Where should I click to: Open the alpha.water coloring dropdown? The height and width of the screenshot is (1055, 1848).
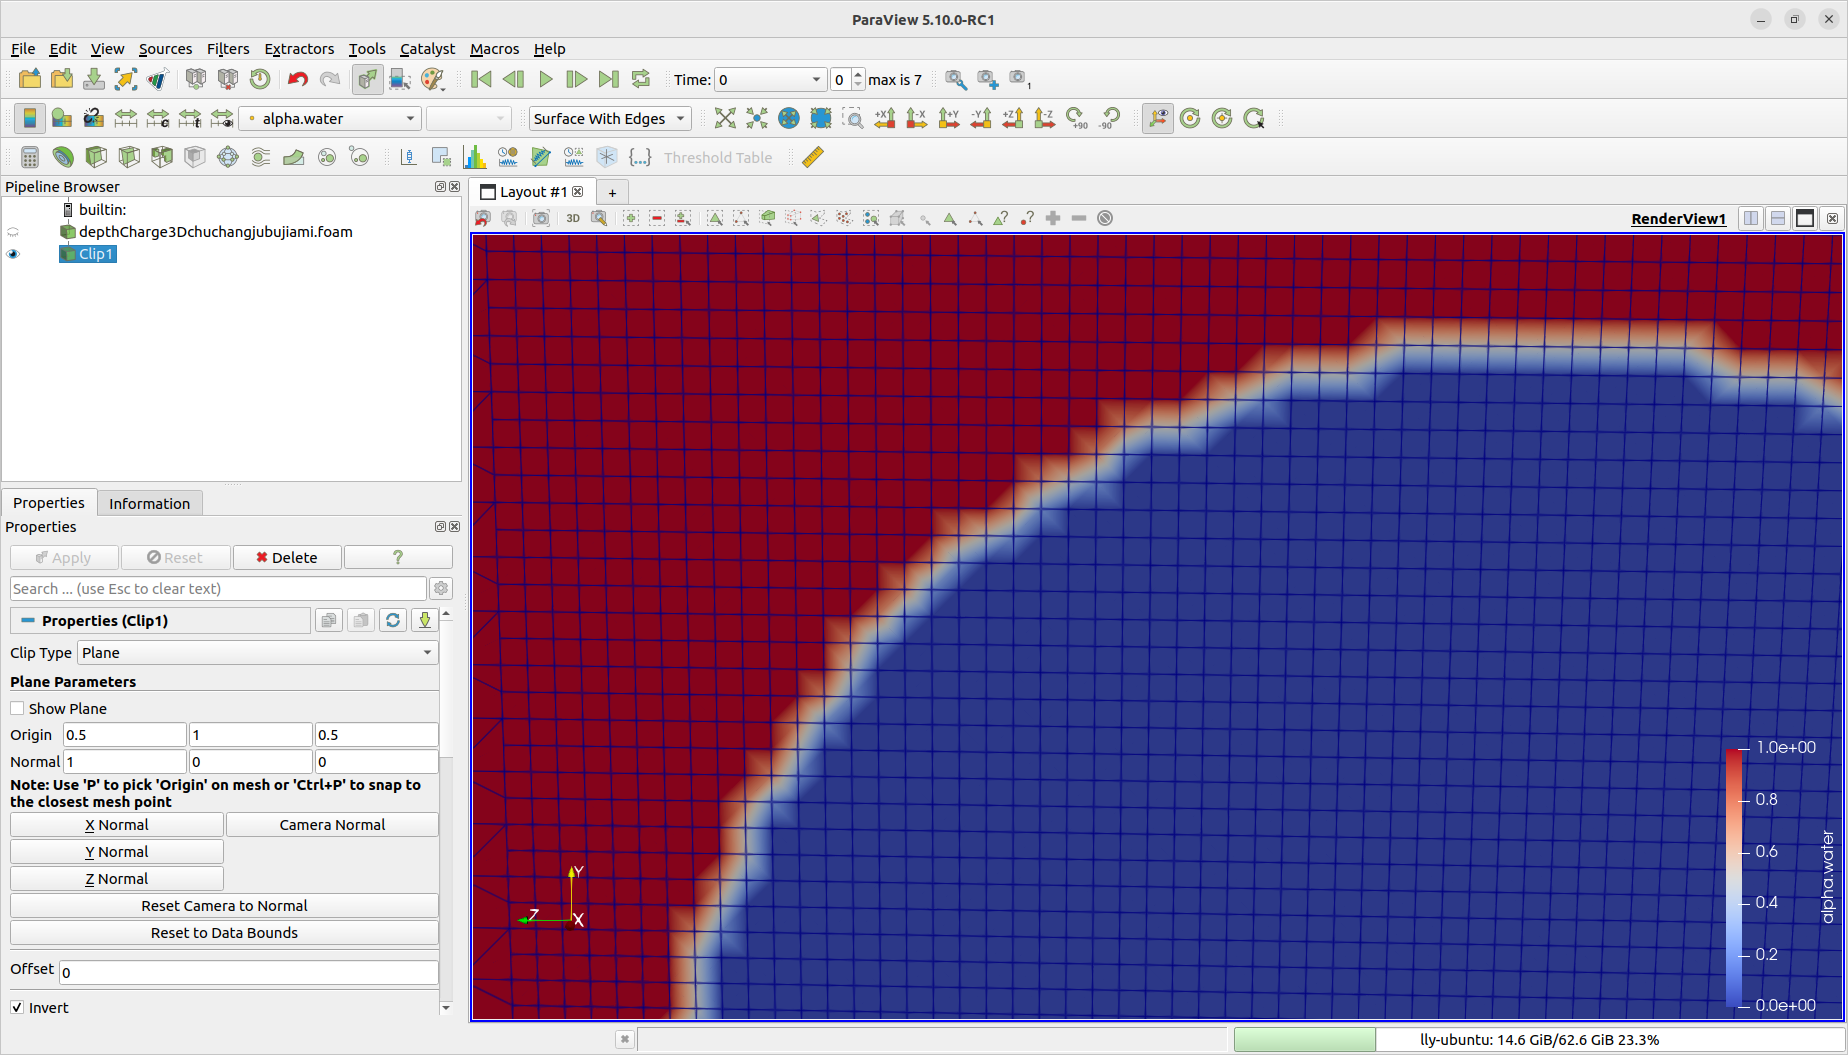pos(331,118)
